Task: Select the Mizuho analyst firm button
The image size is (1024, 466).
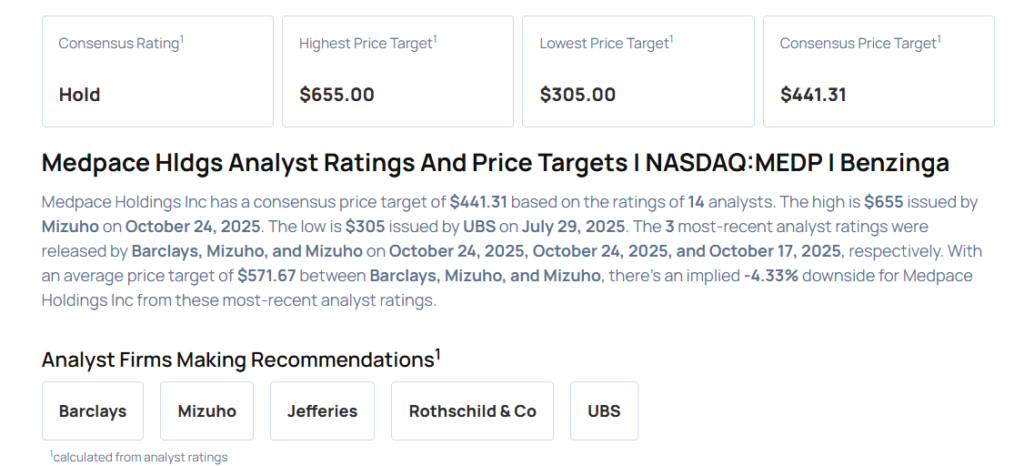Action: pyautogui.click(x=207, y=411)
